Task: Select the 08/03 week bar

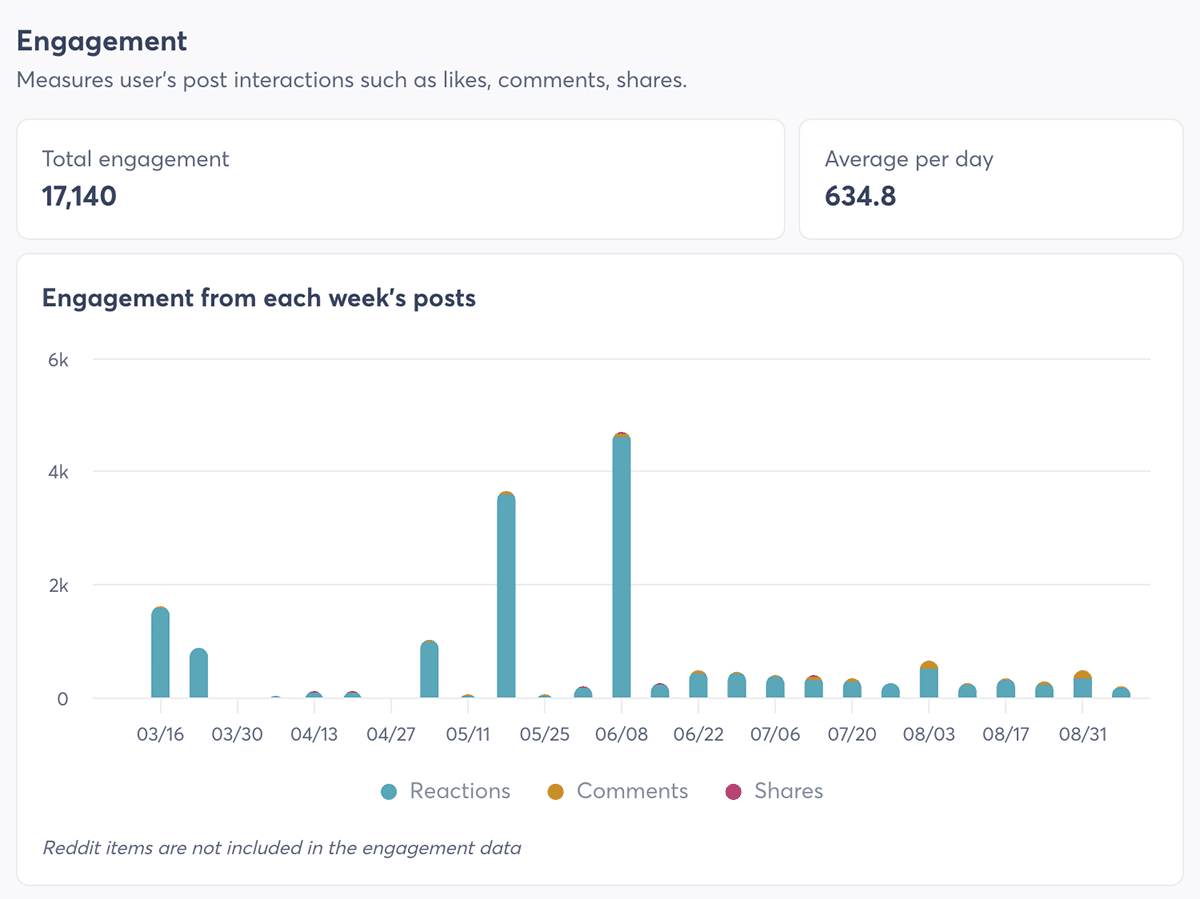Action: pos(929,679)
